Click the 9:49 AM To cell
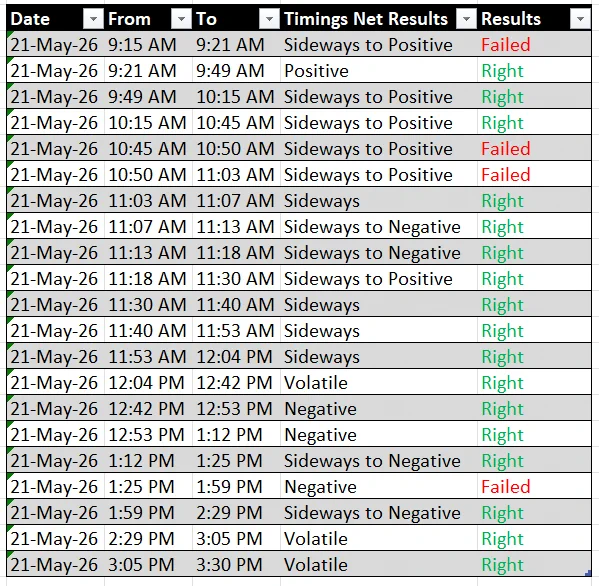The image size is (599, 586). point(236,71)
